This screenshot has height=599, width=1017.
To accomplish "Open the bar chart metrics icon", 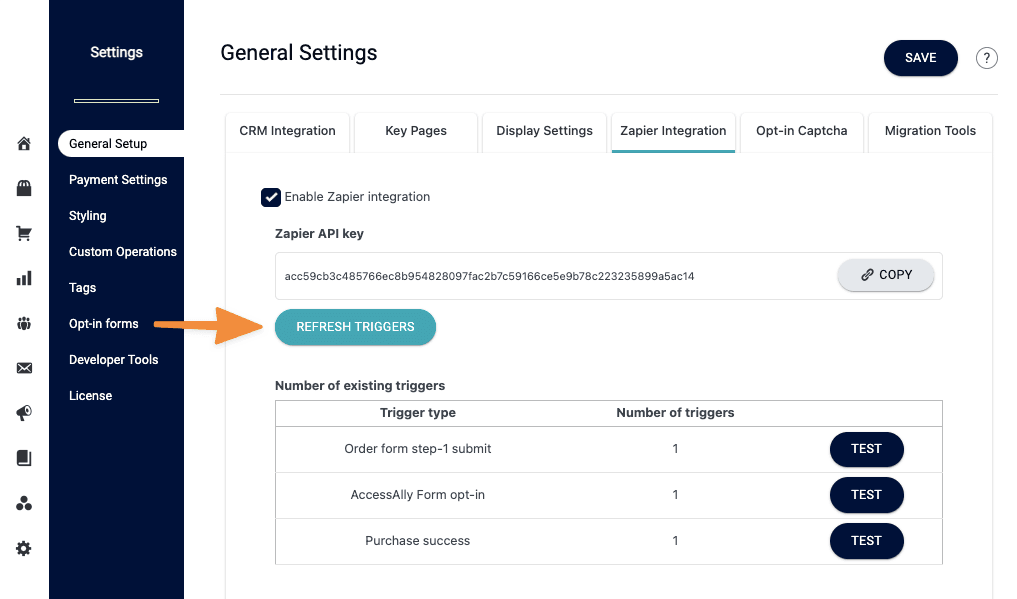I will pos(24,279).
